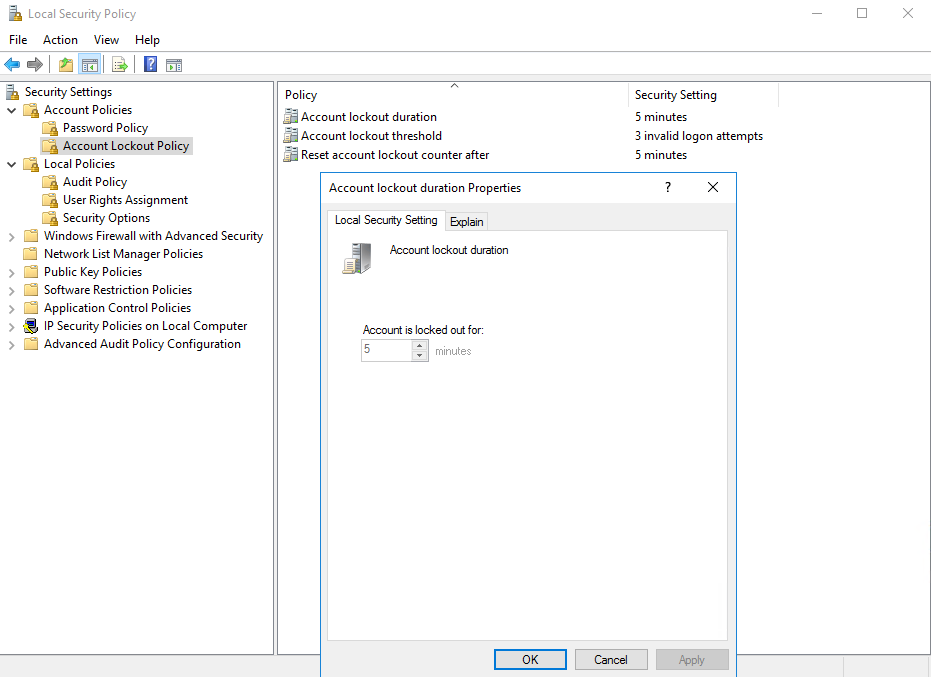Click the Export List toolbar icon
931x677 pixels.
tap(119, 64)
